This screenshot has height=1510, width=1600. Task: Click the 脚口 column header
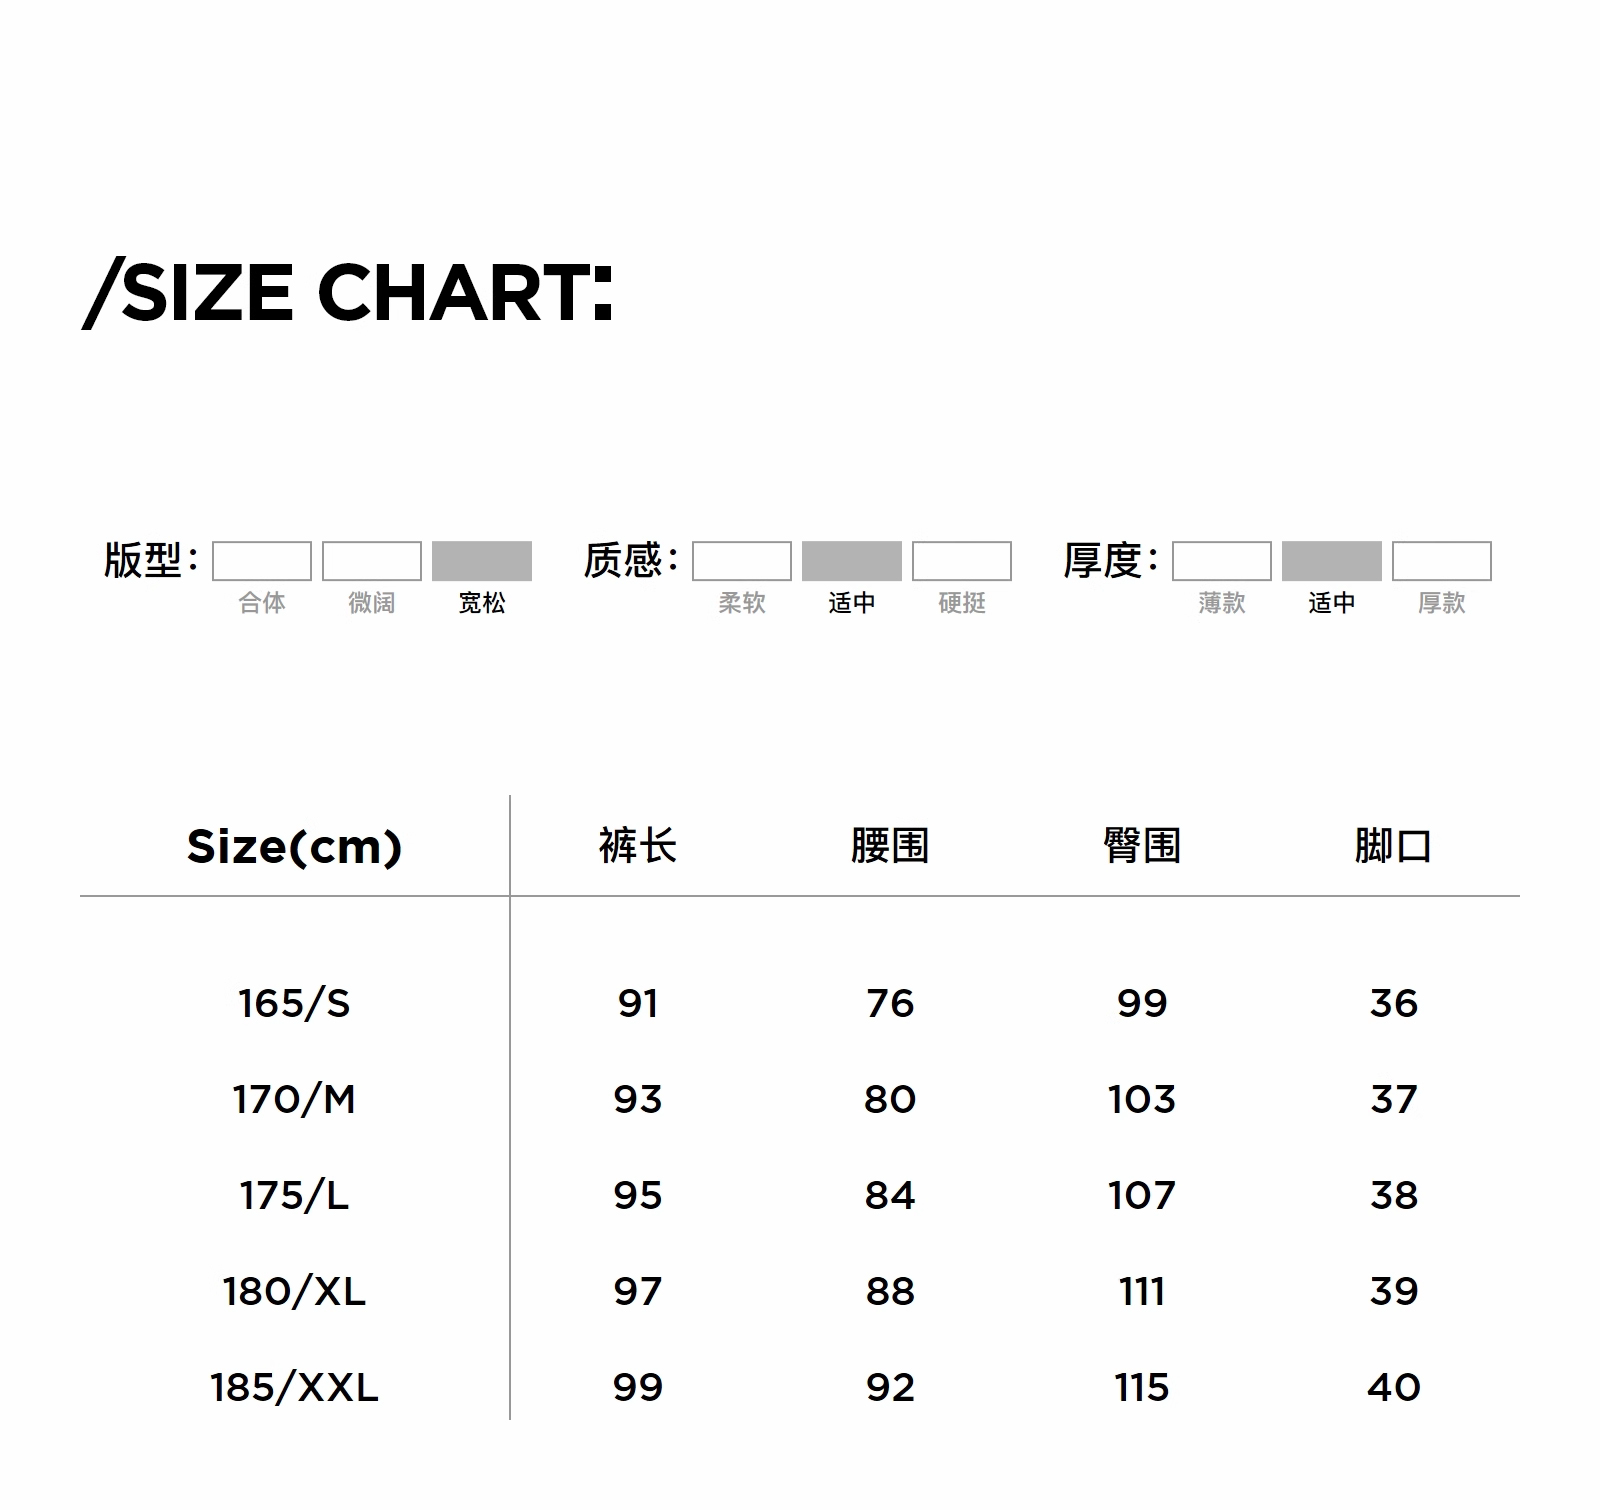[1393, 847]
